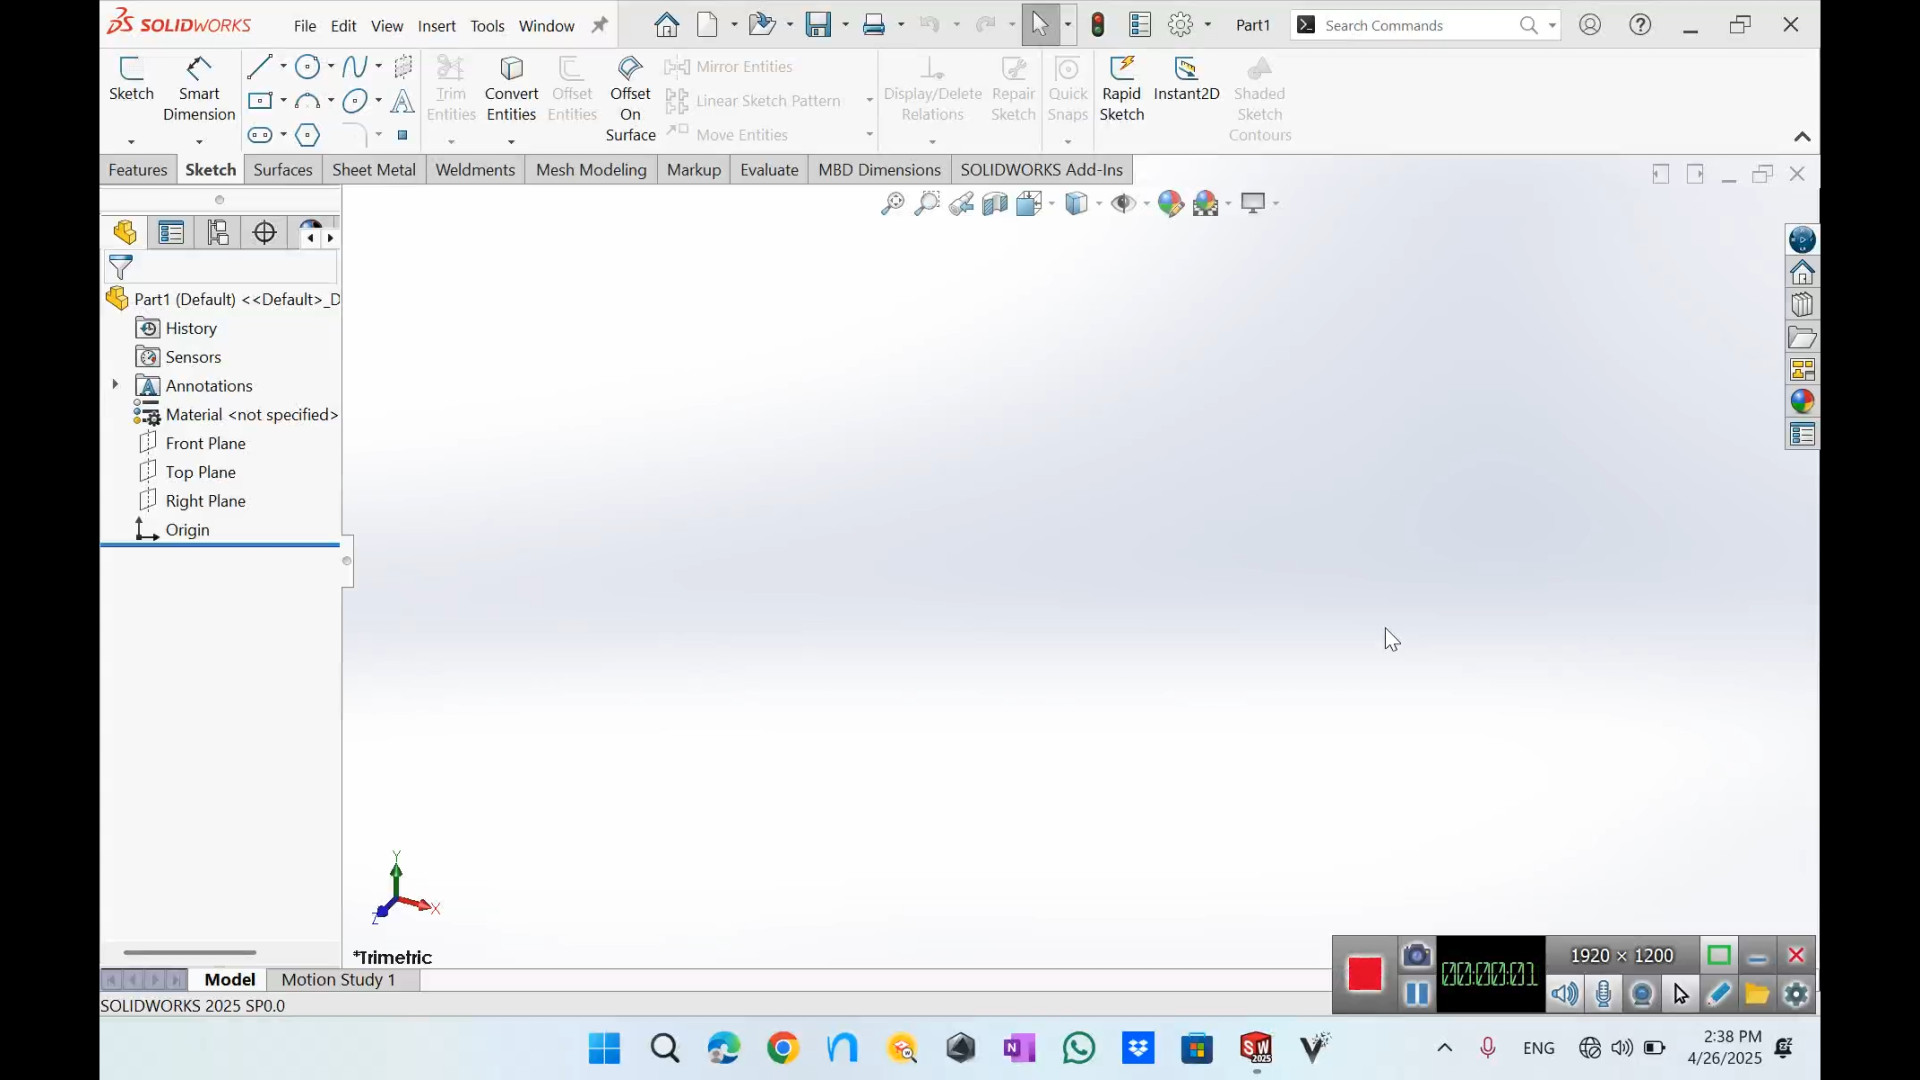Collapse the CommandManager ribbon chevron
The height and width of the screenshot is (1080, 1920).
[1802, 137]
